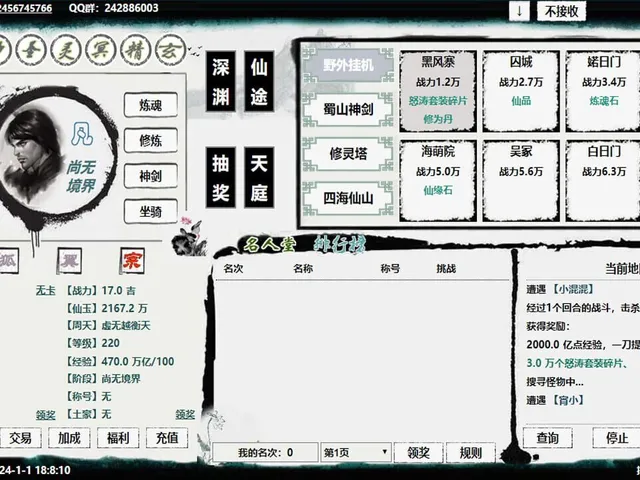This screenshot has height=480, width=640.
Task: Click the QQ群 242886003 text
Action: [x=113, y=8]
